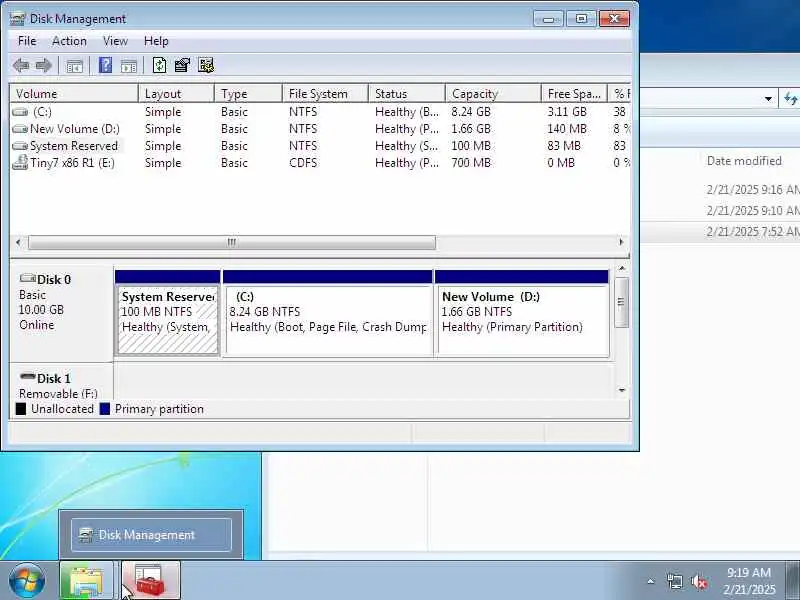Click the network tray icon
This screenshot has width=800, height=600.
click(x=674, y=581)
